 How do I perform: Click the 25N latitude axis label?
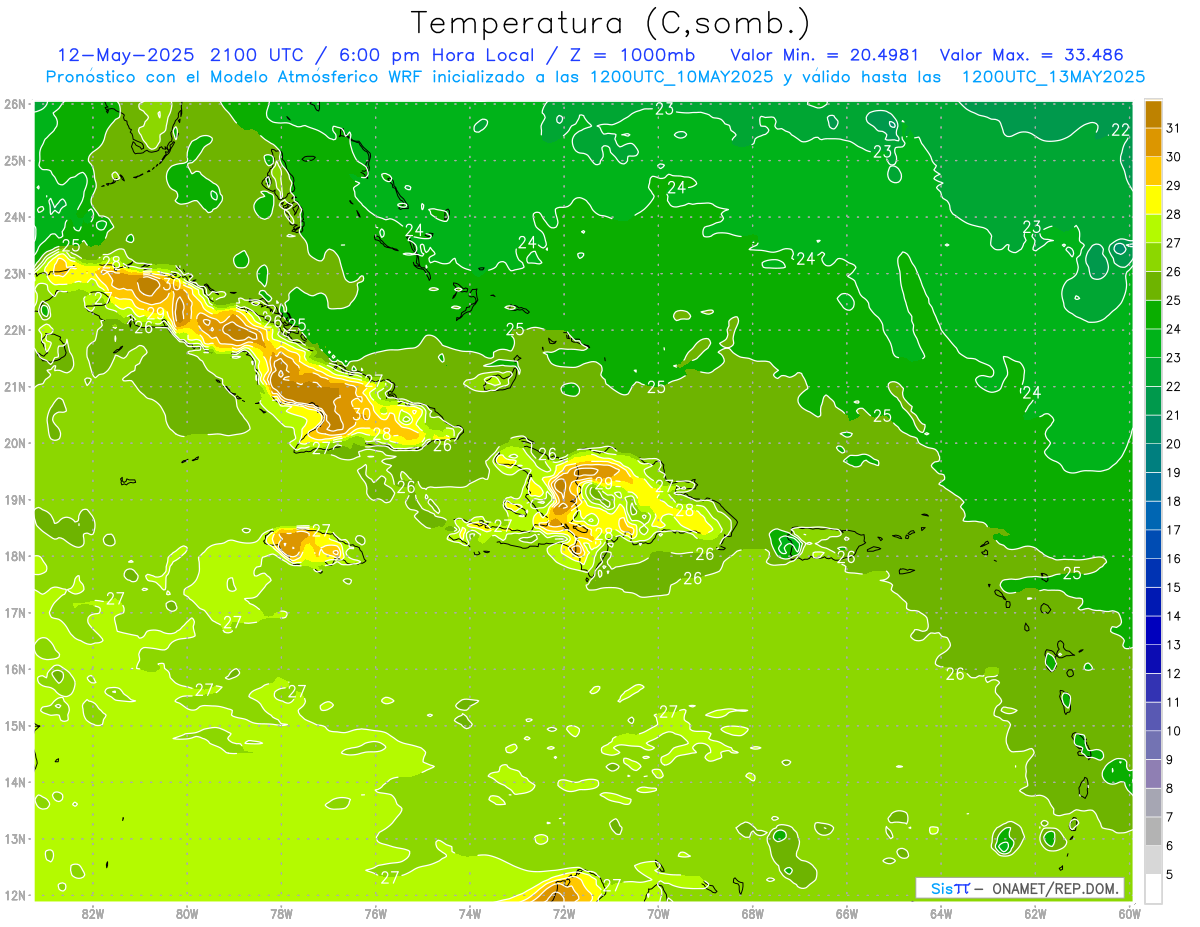(x=15, y=160)
